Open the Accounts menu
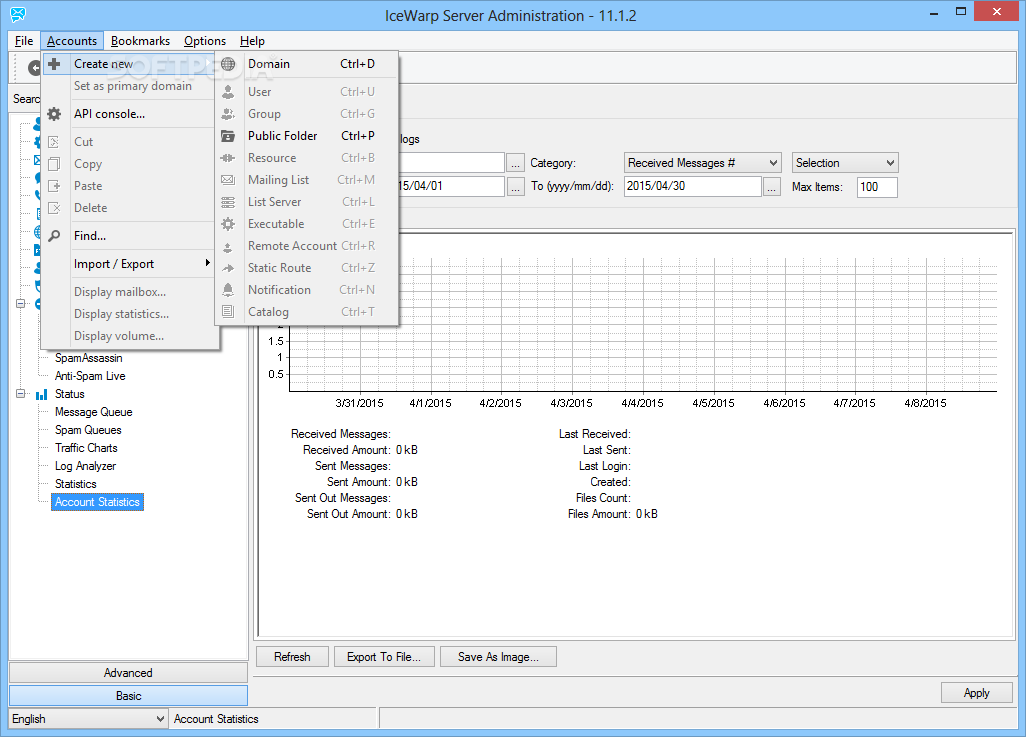The height and width of the screenshot is (737, 1026). pyautogui.click(x=72, y=41)
